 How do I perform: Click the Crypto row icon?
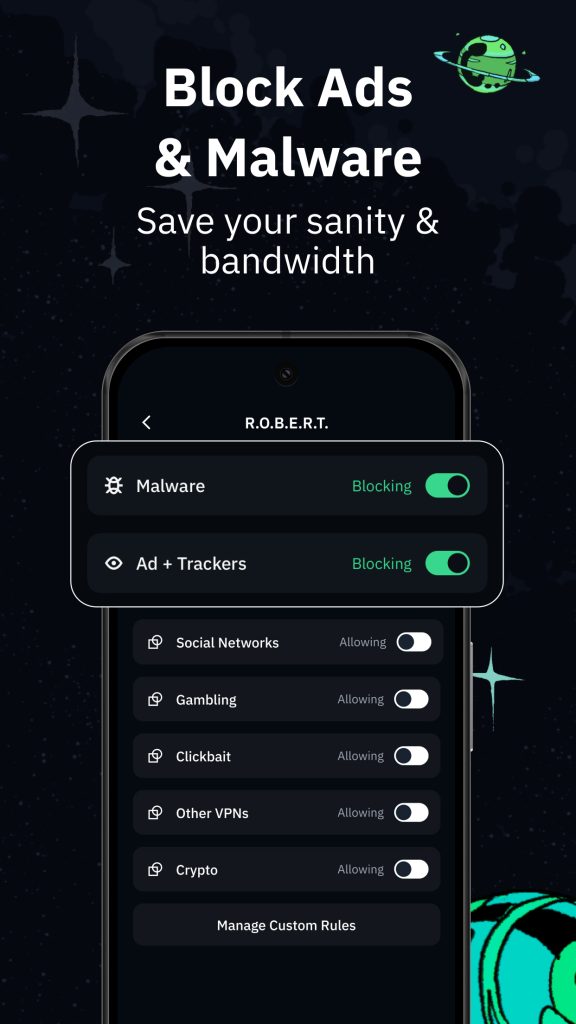point(155,869)
